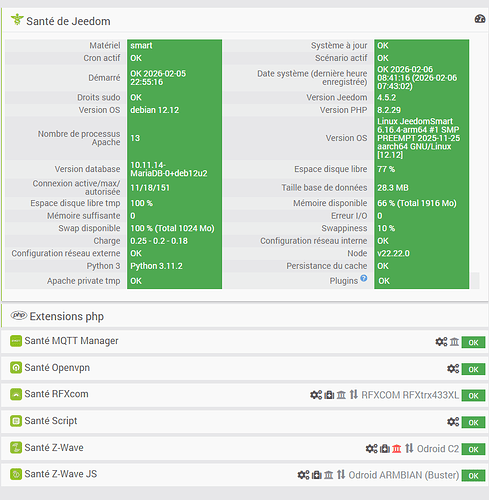
Task: Select the Matériel value 'smart'
Action: click(x=141, y=45)
